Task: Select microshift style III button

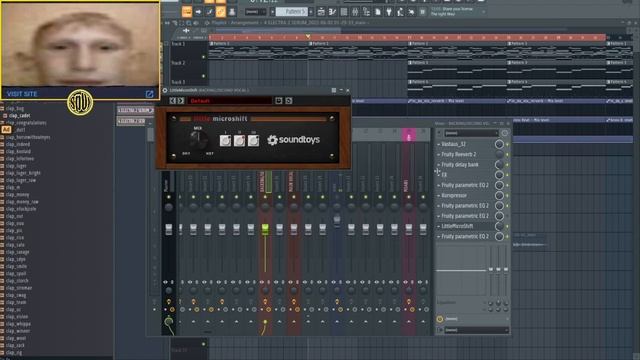Action: [x=253, y=141]
